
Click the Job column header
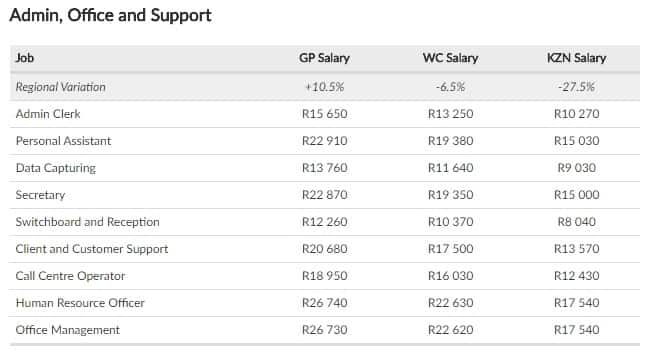pos(24,58)
